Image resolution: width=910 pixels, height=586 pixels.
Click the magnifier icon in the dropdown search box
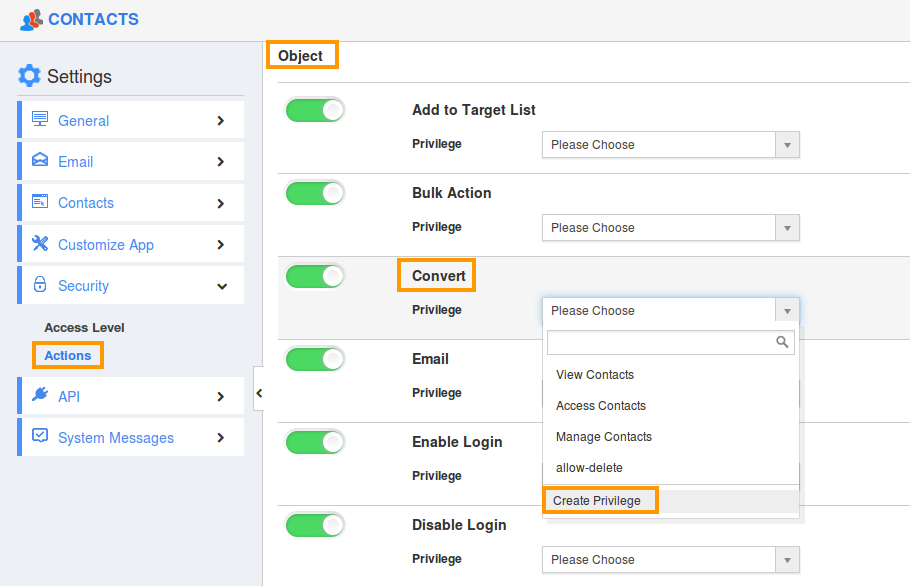pos(782,342)
